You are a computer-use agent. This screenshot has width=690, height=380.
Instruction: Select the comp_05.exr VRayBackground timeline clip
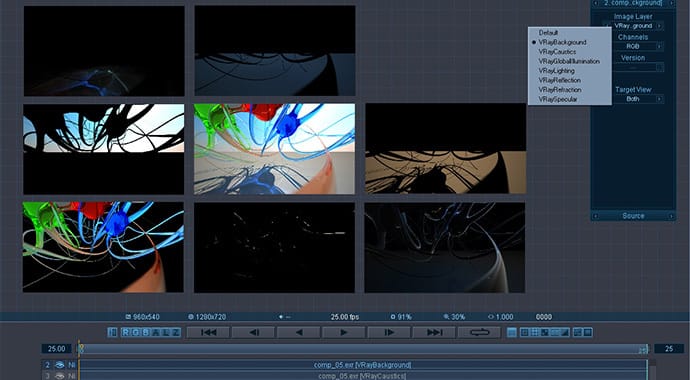click(363, 365)
